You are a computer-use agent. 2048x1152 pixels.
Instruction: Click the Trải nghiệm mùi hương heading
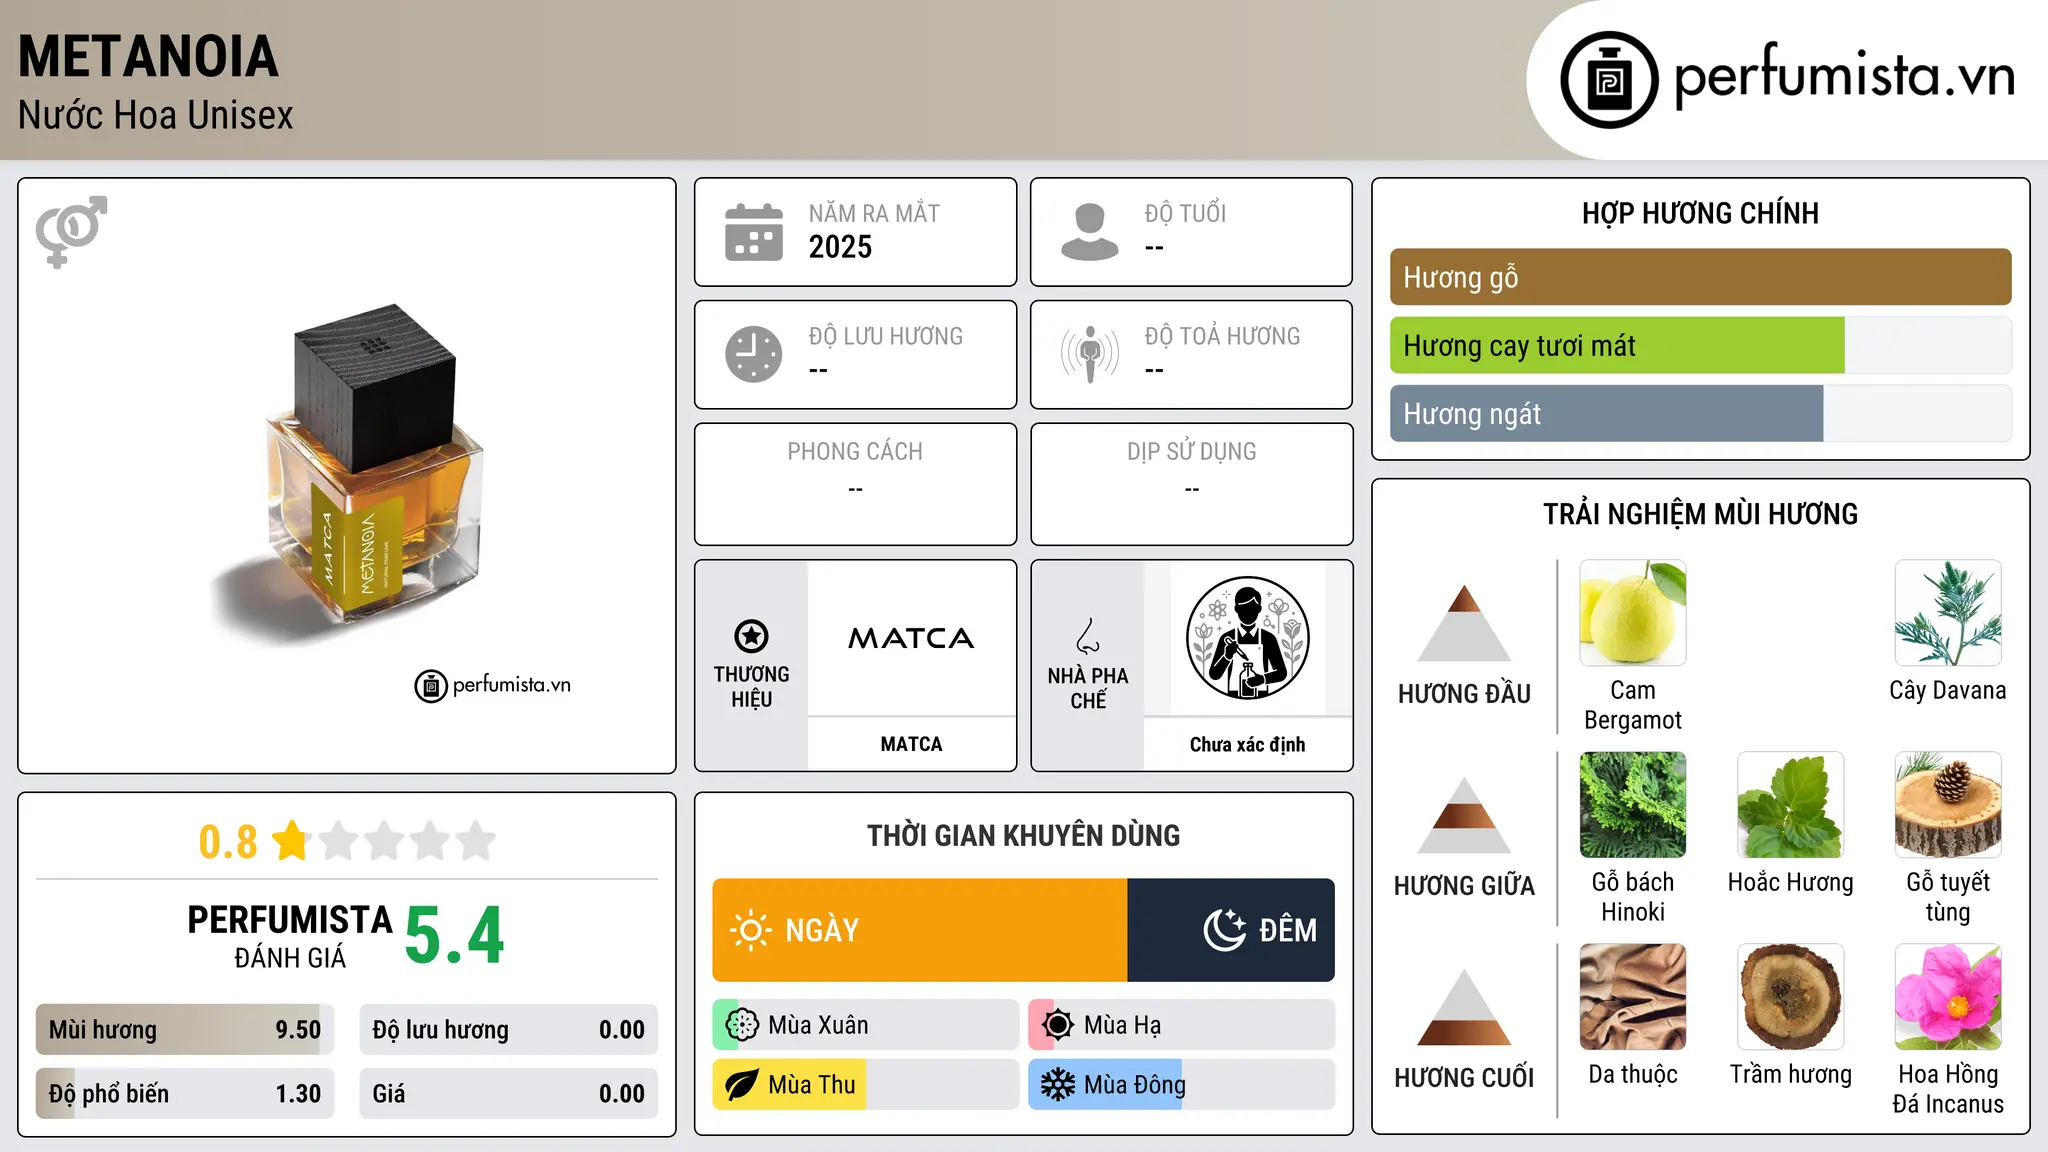click(x=1700, y=514)
